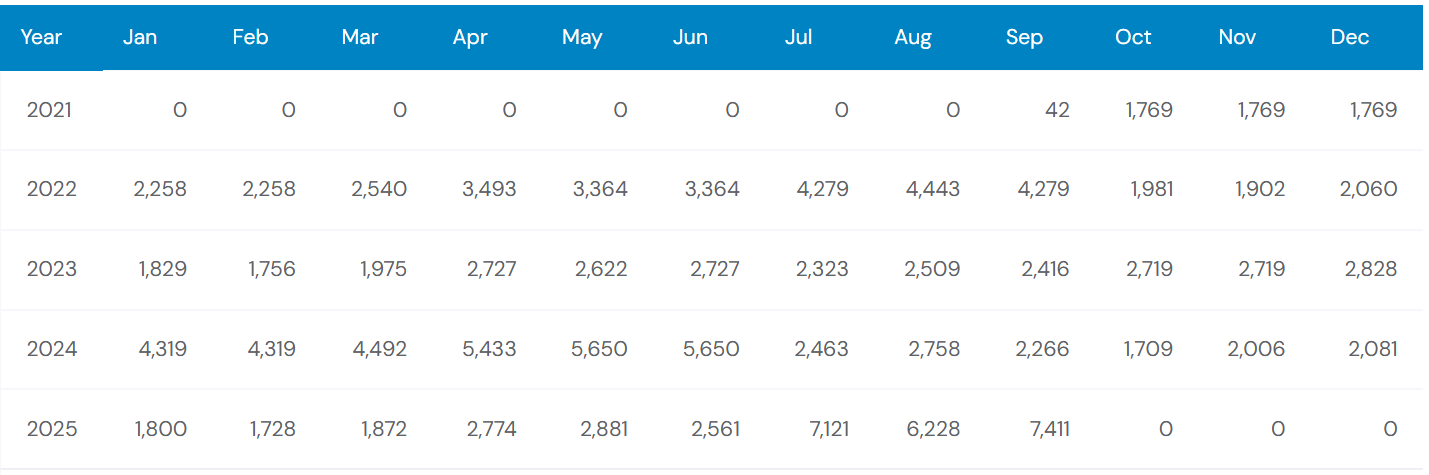Click the Oct column header
Image resolution: width=1429 pixels, height=475 pixels.
[x=1133, y=37]
